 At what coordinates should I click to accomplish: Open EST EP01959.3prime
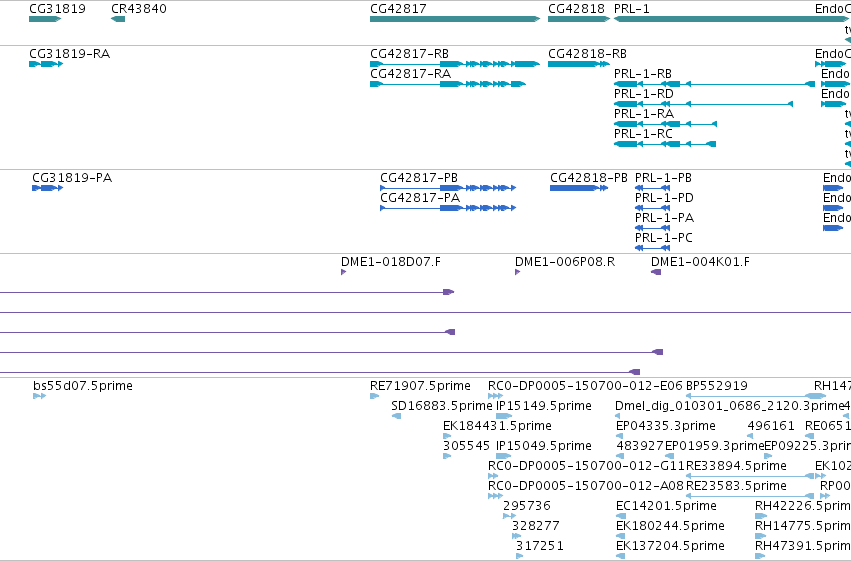coord(714,446)
